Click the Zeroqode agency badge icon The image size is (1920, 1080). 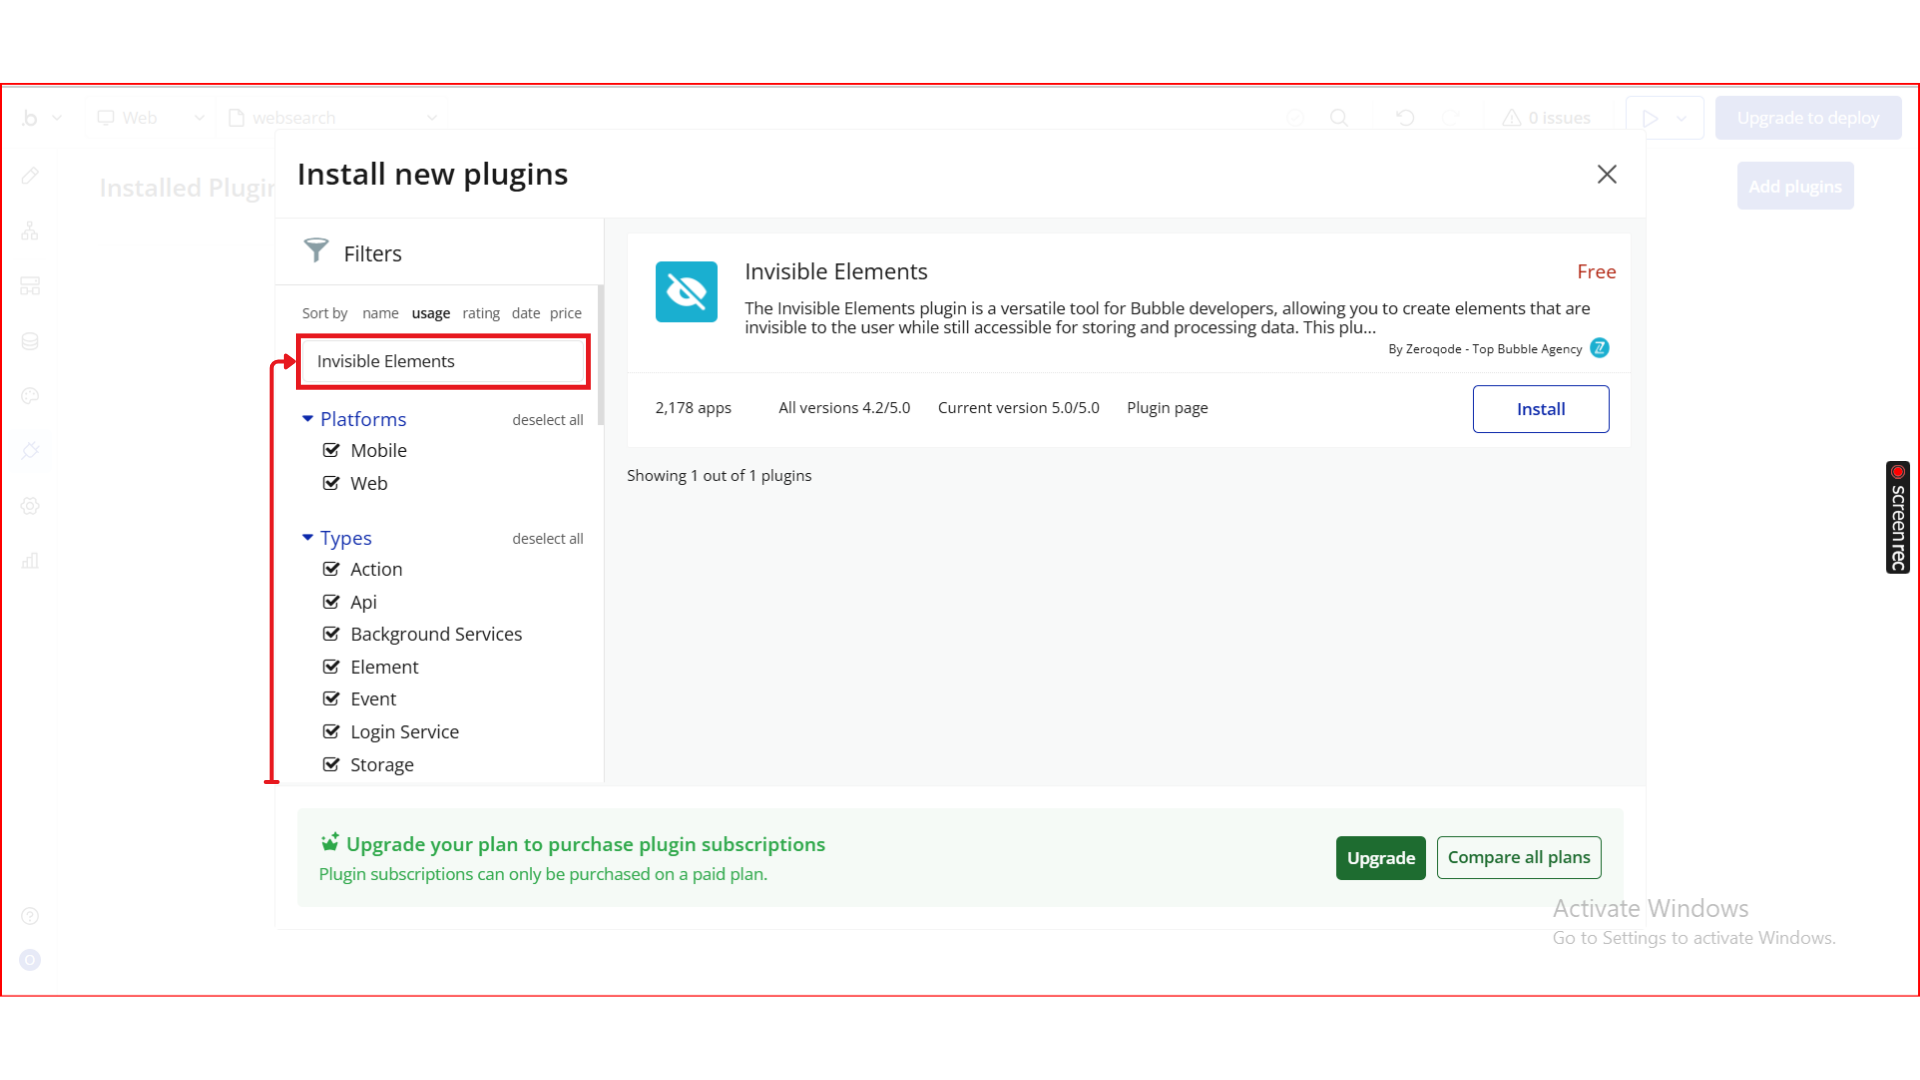1600,348
